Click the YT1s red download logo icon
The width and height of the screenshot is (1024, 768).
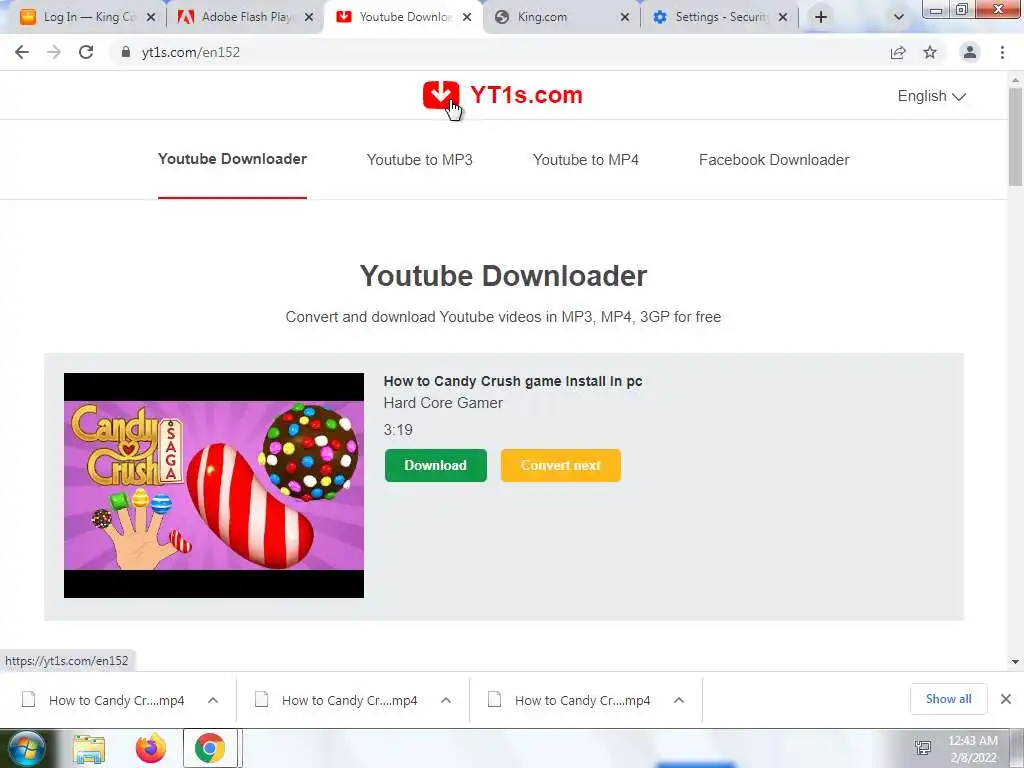[x=441, y=95]
